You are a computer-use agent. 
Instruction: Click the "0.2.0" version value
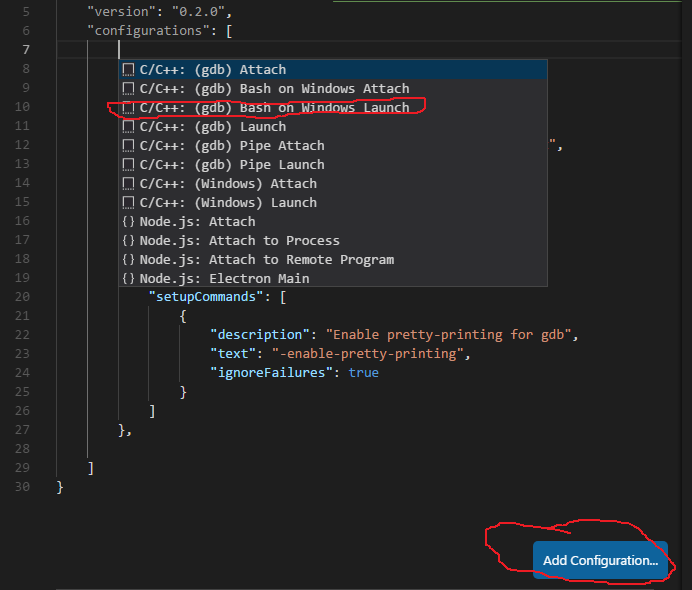pos(198,12)
